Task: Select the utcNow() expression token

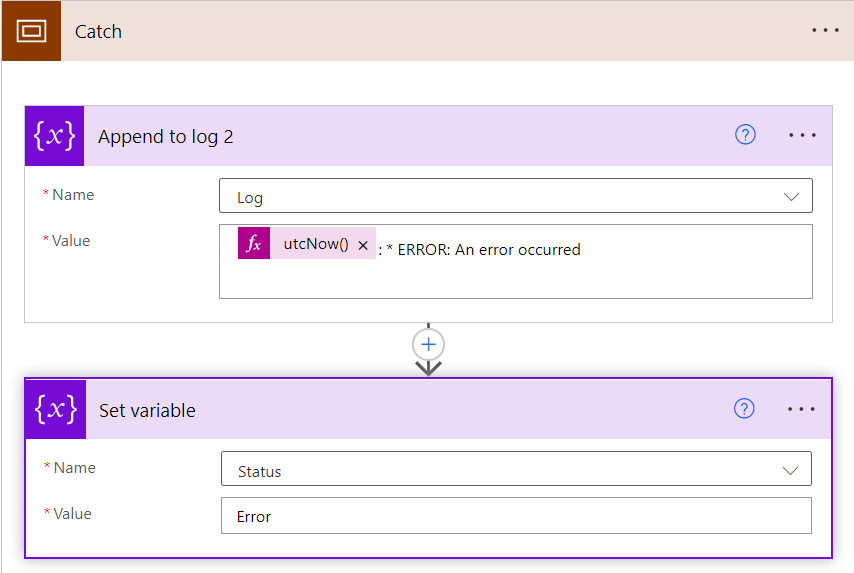Action: [x=315, y=244]
